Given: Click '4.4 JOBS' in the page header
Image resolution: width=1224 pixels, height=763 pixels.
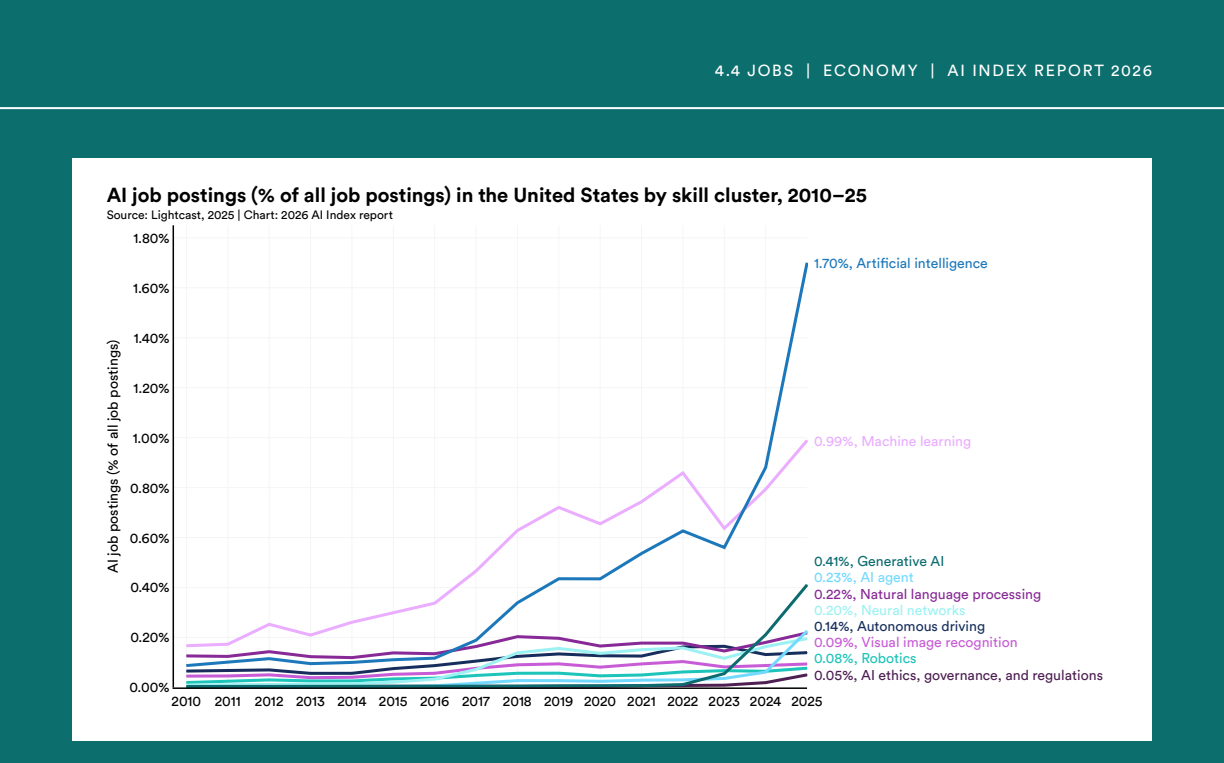Looking at the screenshot, I should (x=754, y=71).
